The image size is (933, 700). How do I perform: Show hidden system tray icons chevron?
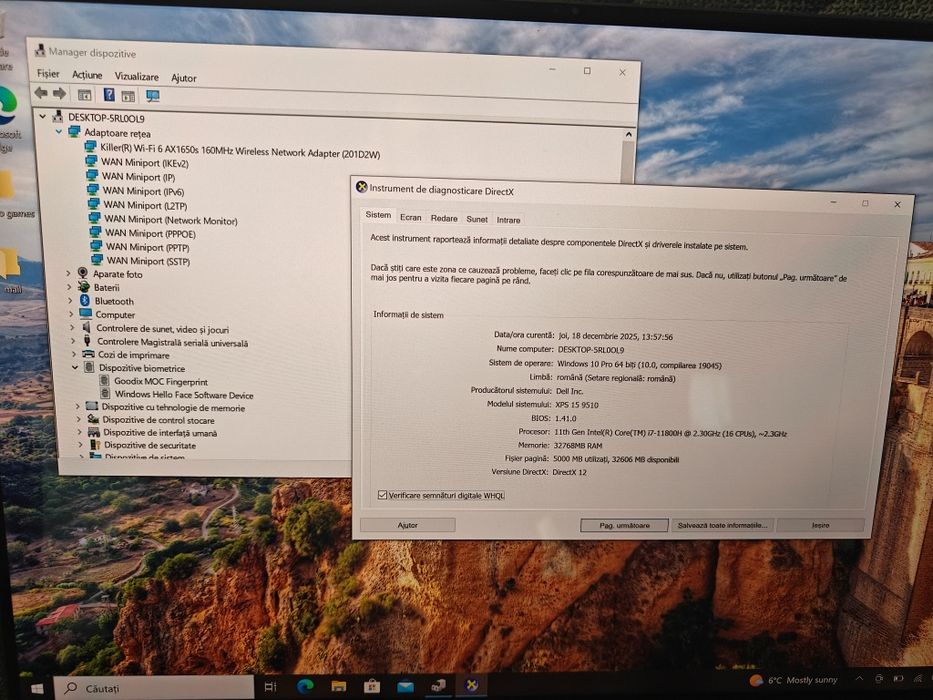(859, 678)
